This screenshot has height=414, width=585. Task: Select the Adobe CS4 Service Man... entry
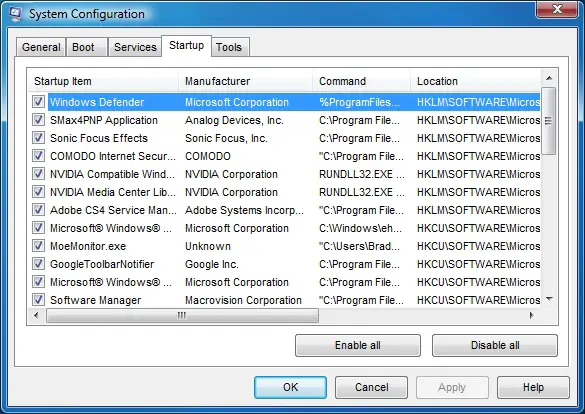coord(113,210)
